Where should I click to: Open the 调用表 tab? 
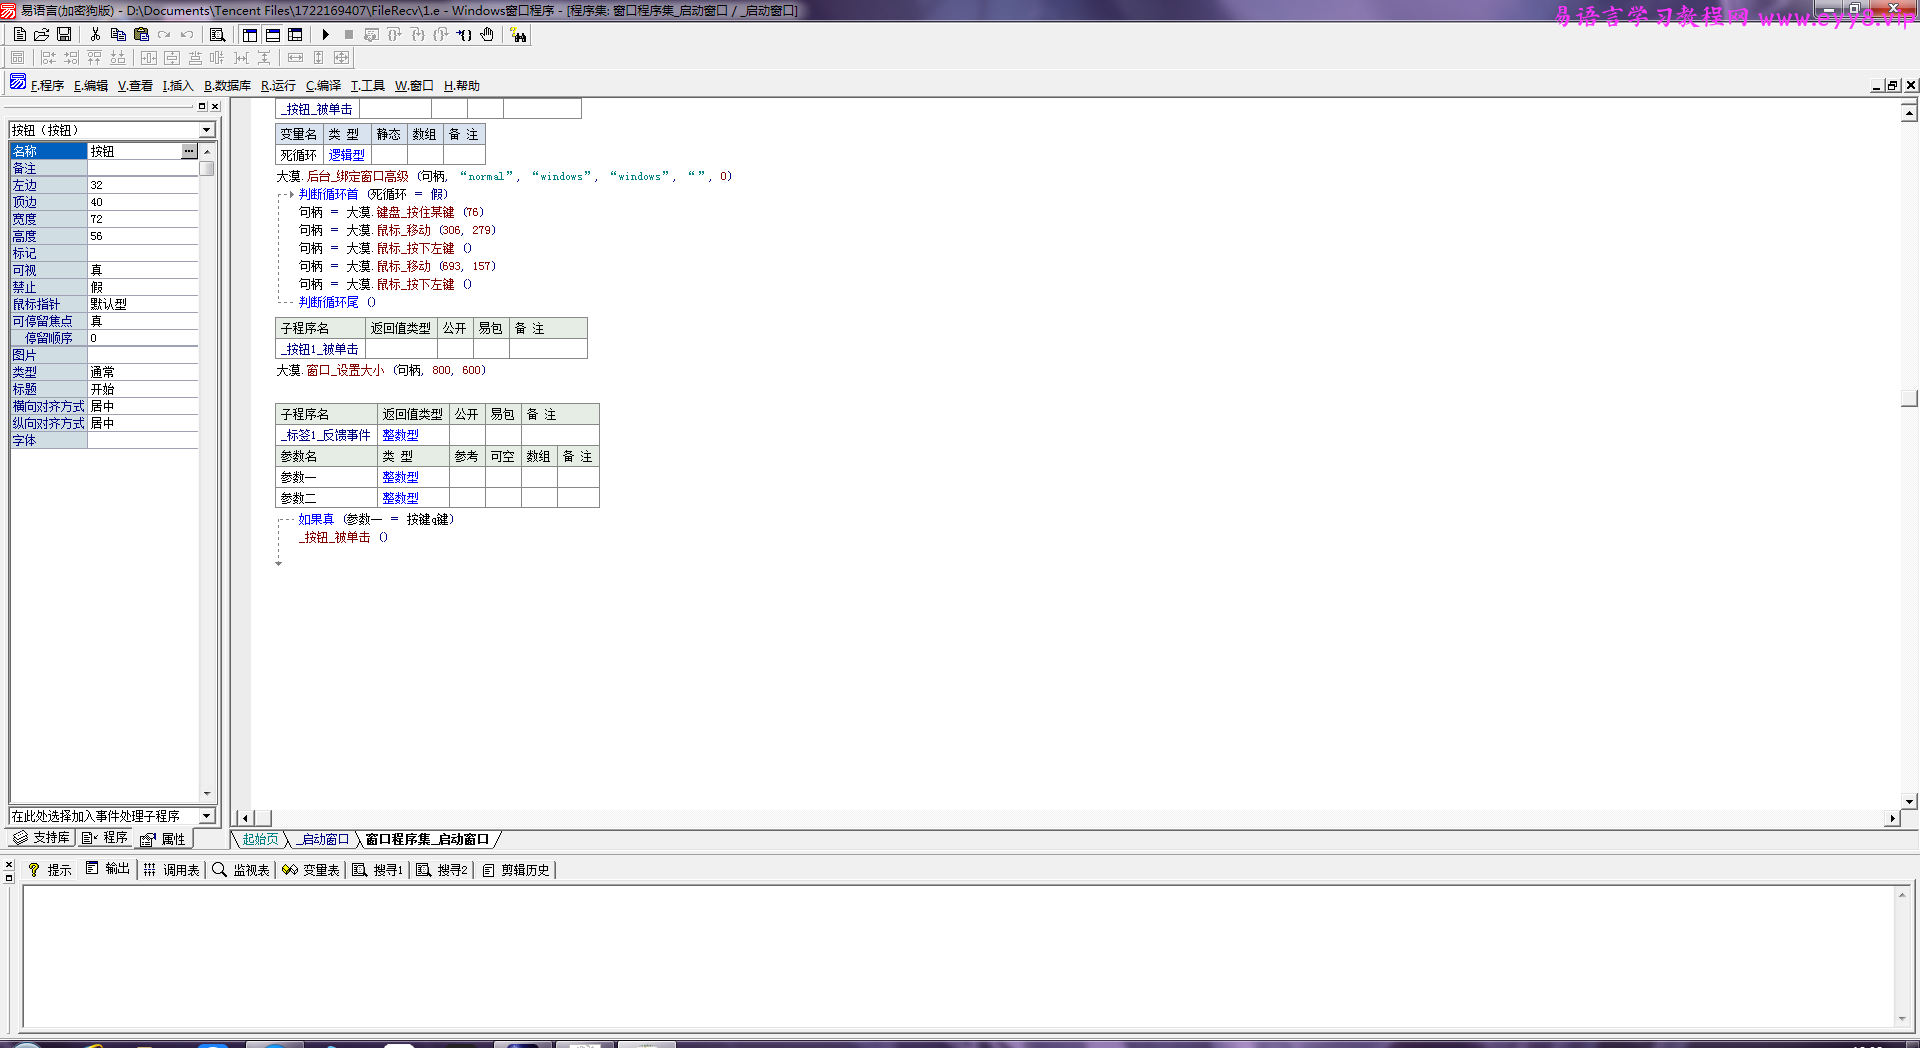tap(171, 870)
